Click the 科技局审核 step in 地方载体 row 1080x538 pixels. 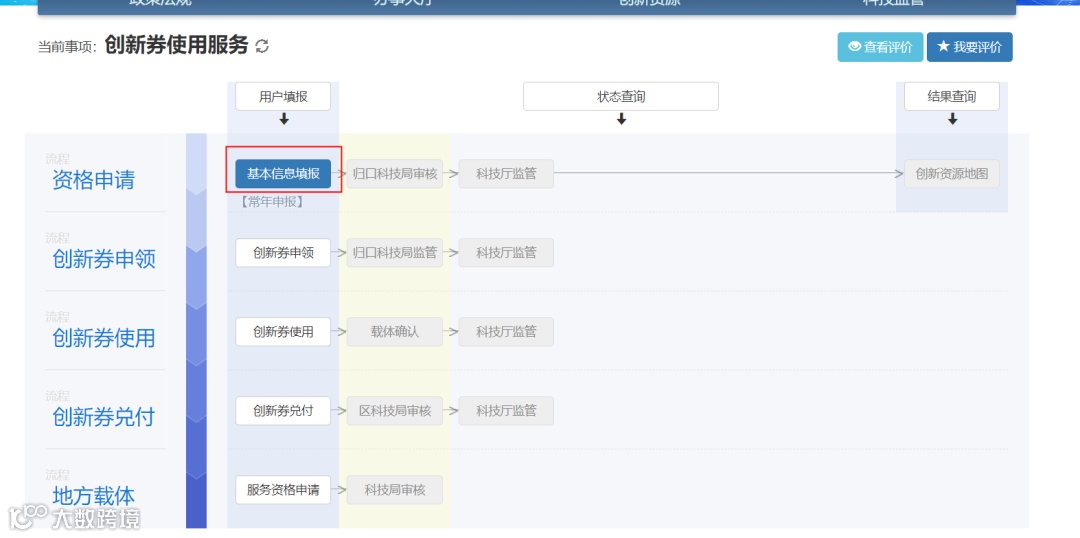[395, 490]
